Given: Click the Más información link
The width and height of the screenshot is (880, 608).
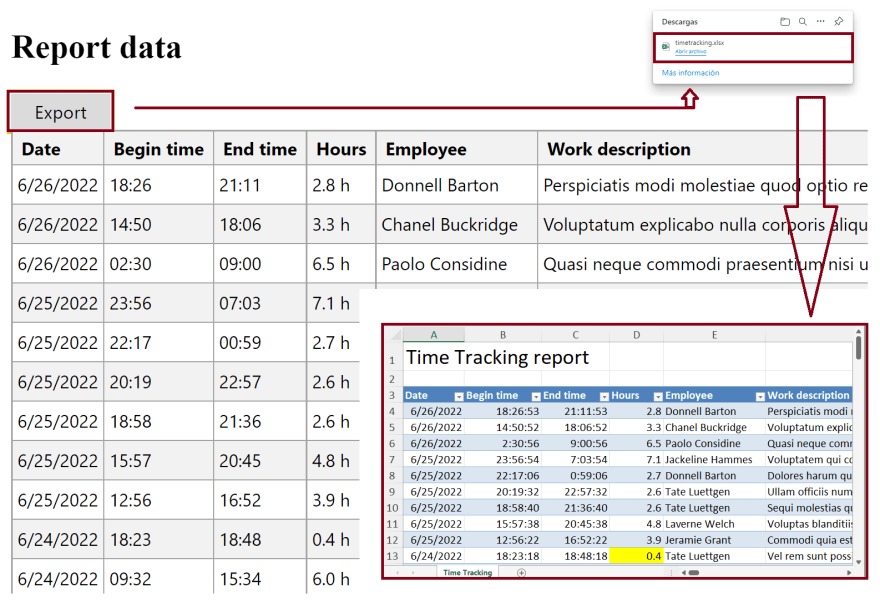Looking at the screenshot, I should (x=689, y=72).
